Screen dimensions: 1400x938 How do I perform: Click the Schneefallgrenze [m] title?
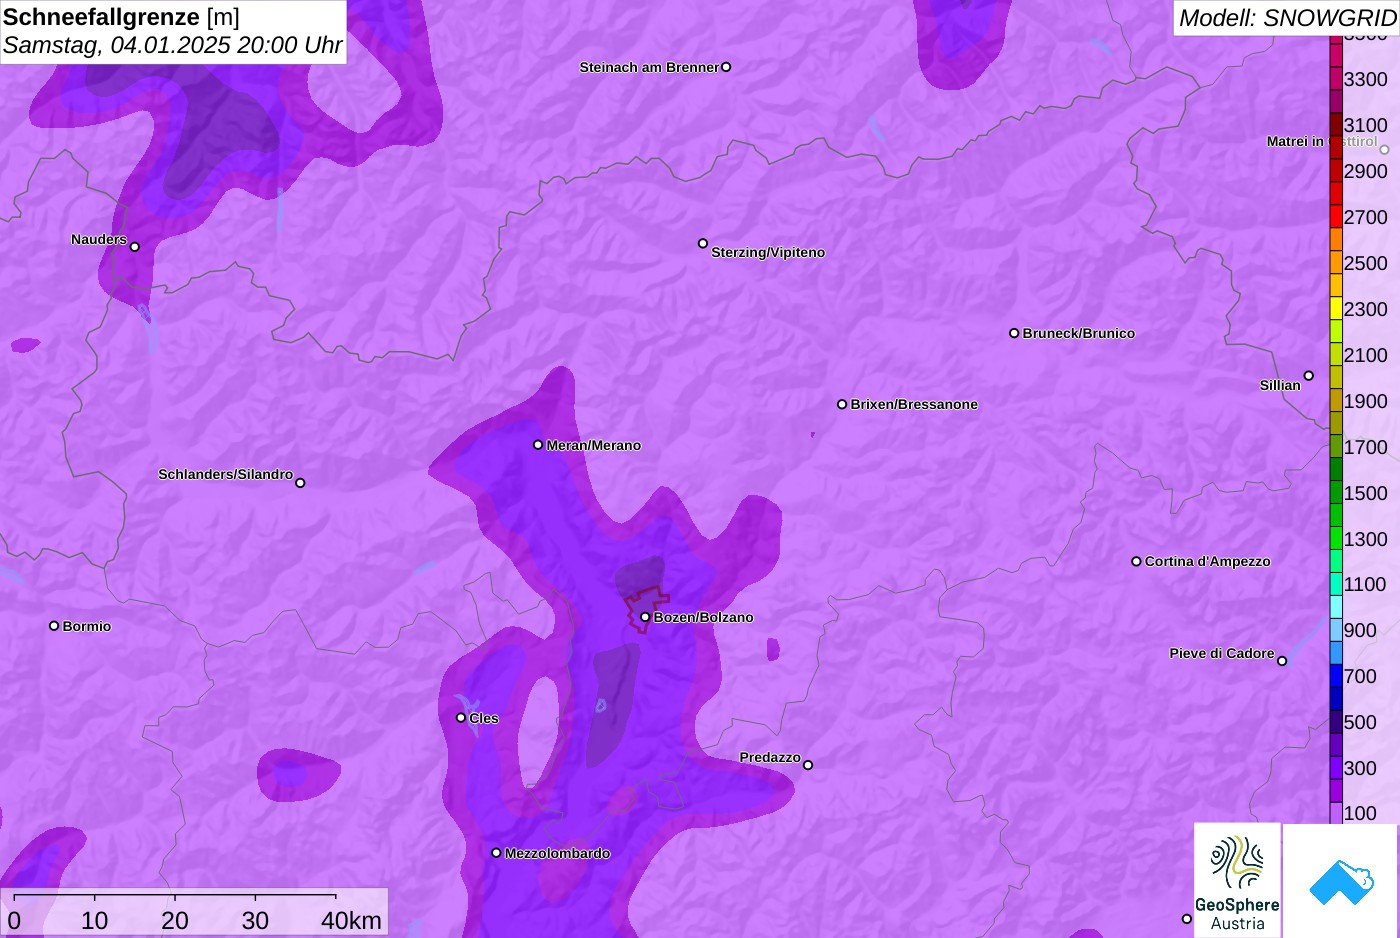tap(121, 17)
